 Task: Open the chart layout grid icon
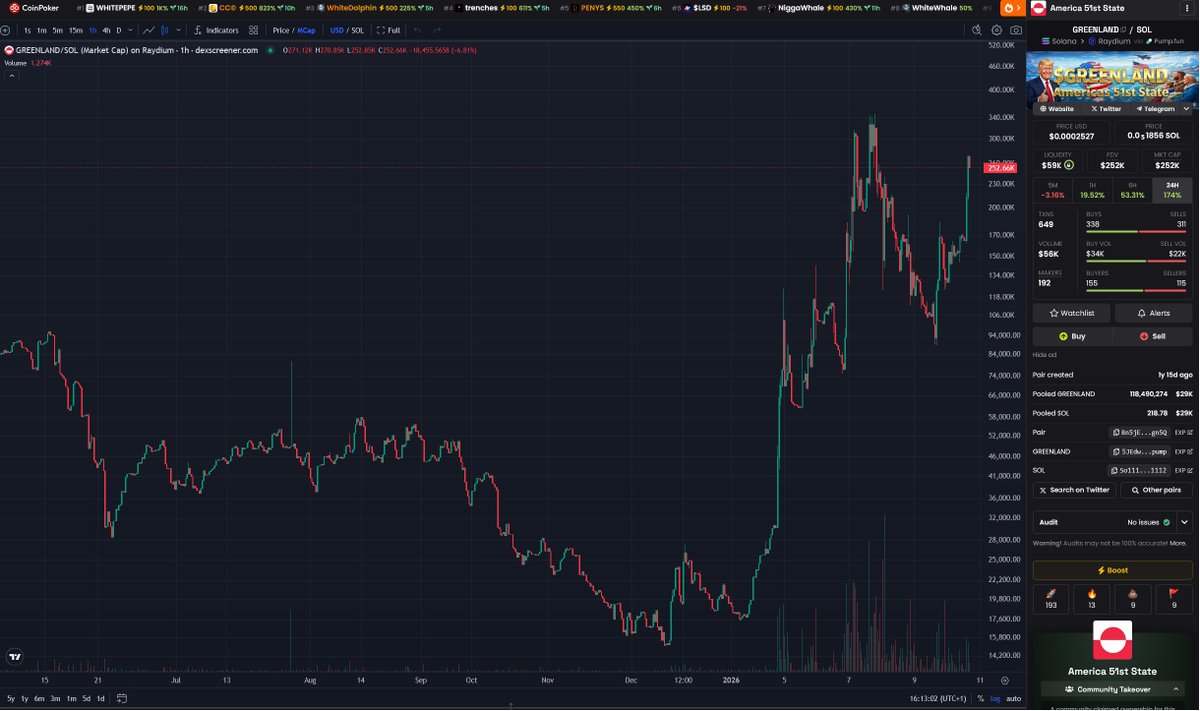click(x=254, y=30)
